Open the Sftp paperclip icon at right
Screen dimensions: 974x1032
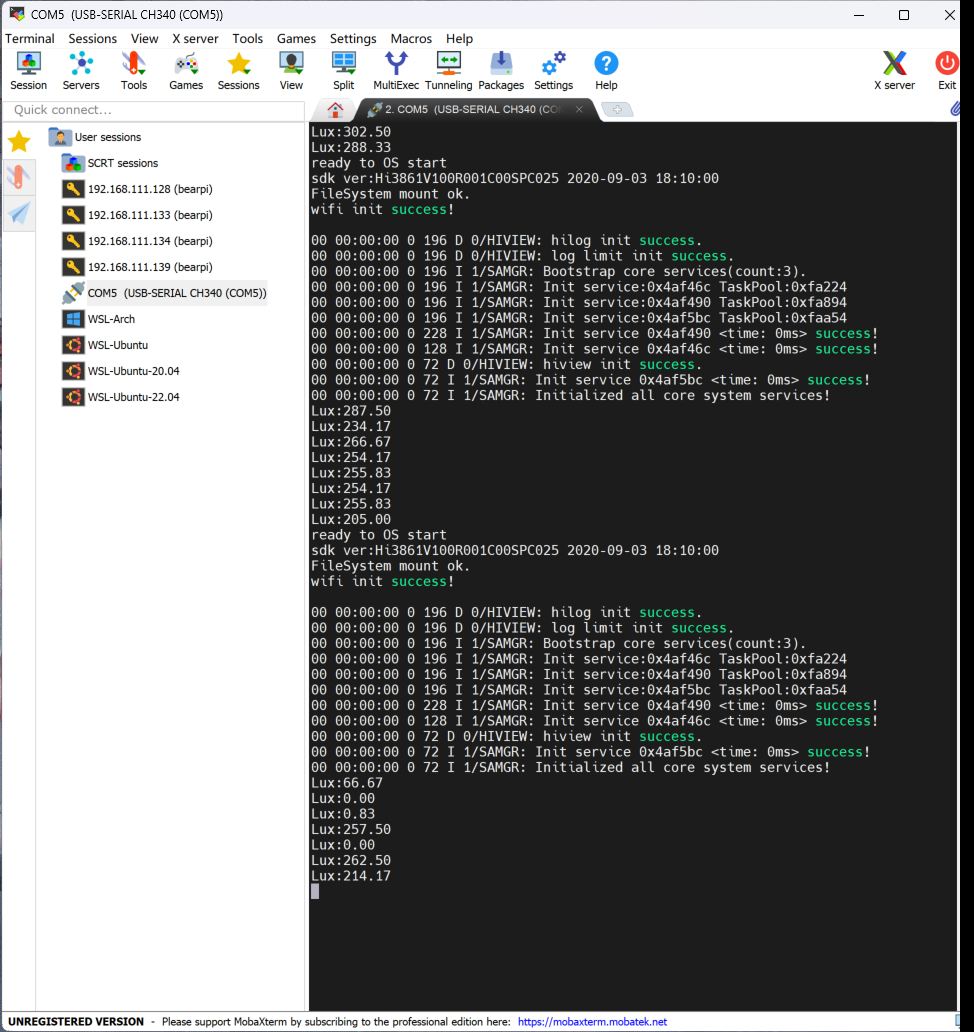click(x=956, y=108)
